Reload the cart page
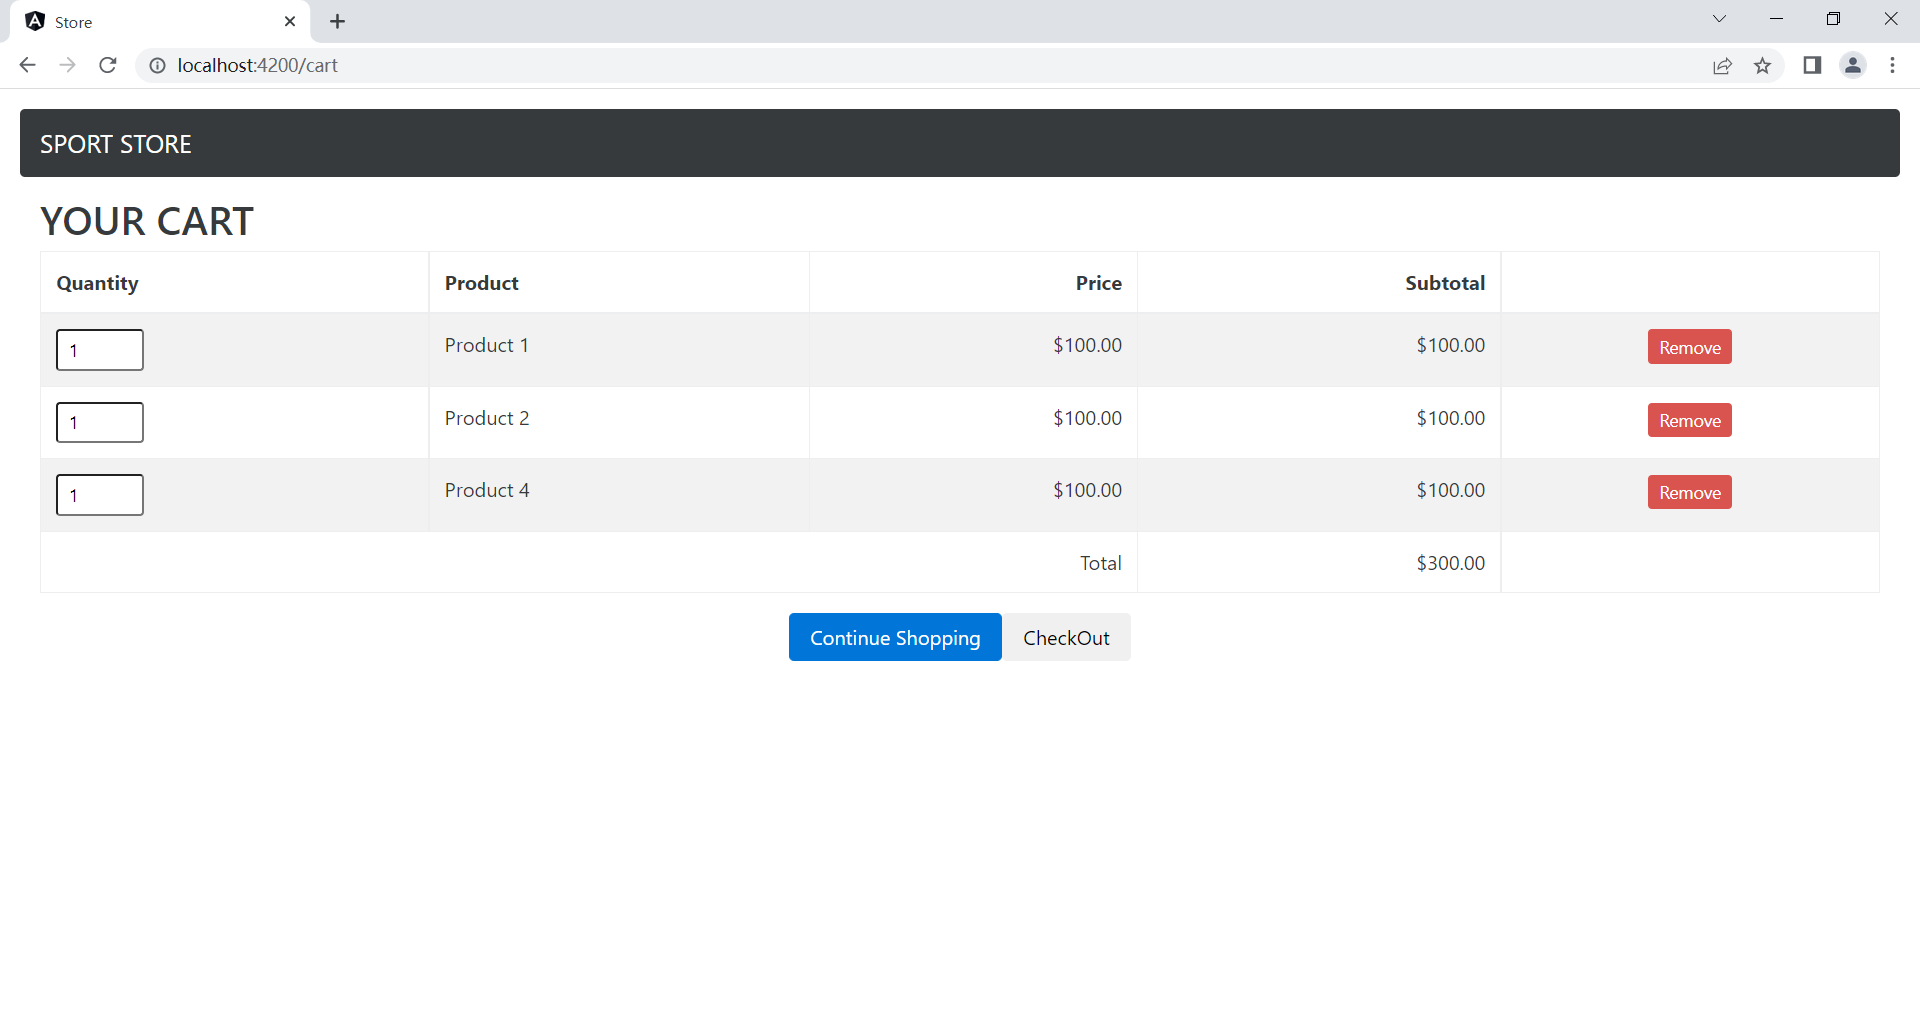 [108, 65]
